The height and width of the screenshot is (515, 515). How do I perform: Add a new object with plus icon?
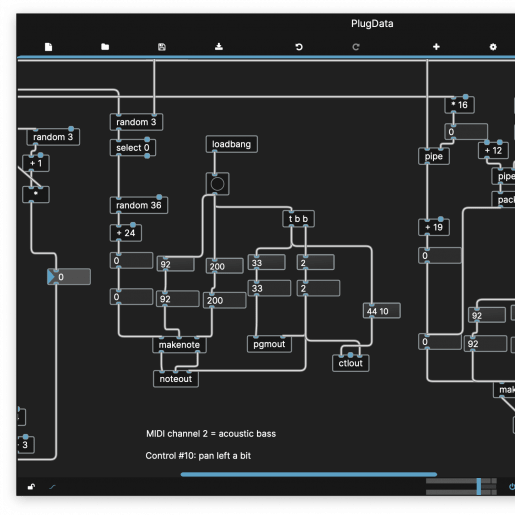pyautogui.click(x=436, y=47)
